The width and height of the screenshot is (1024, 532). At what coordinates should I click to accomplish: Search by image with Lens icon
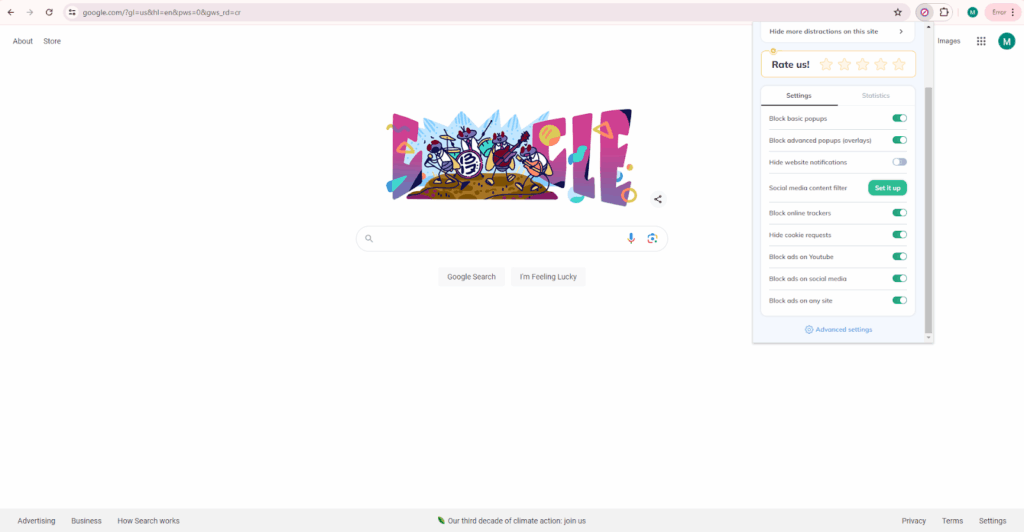pyautogui.click(x=652, y=238)
